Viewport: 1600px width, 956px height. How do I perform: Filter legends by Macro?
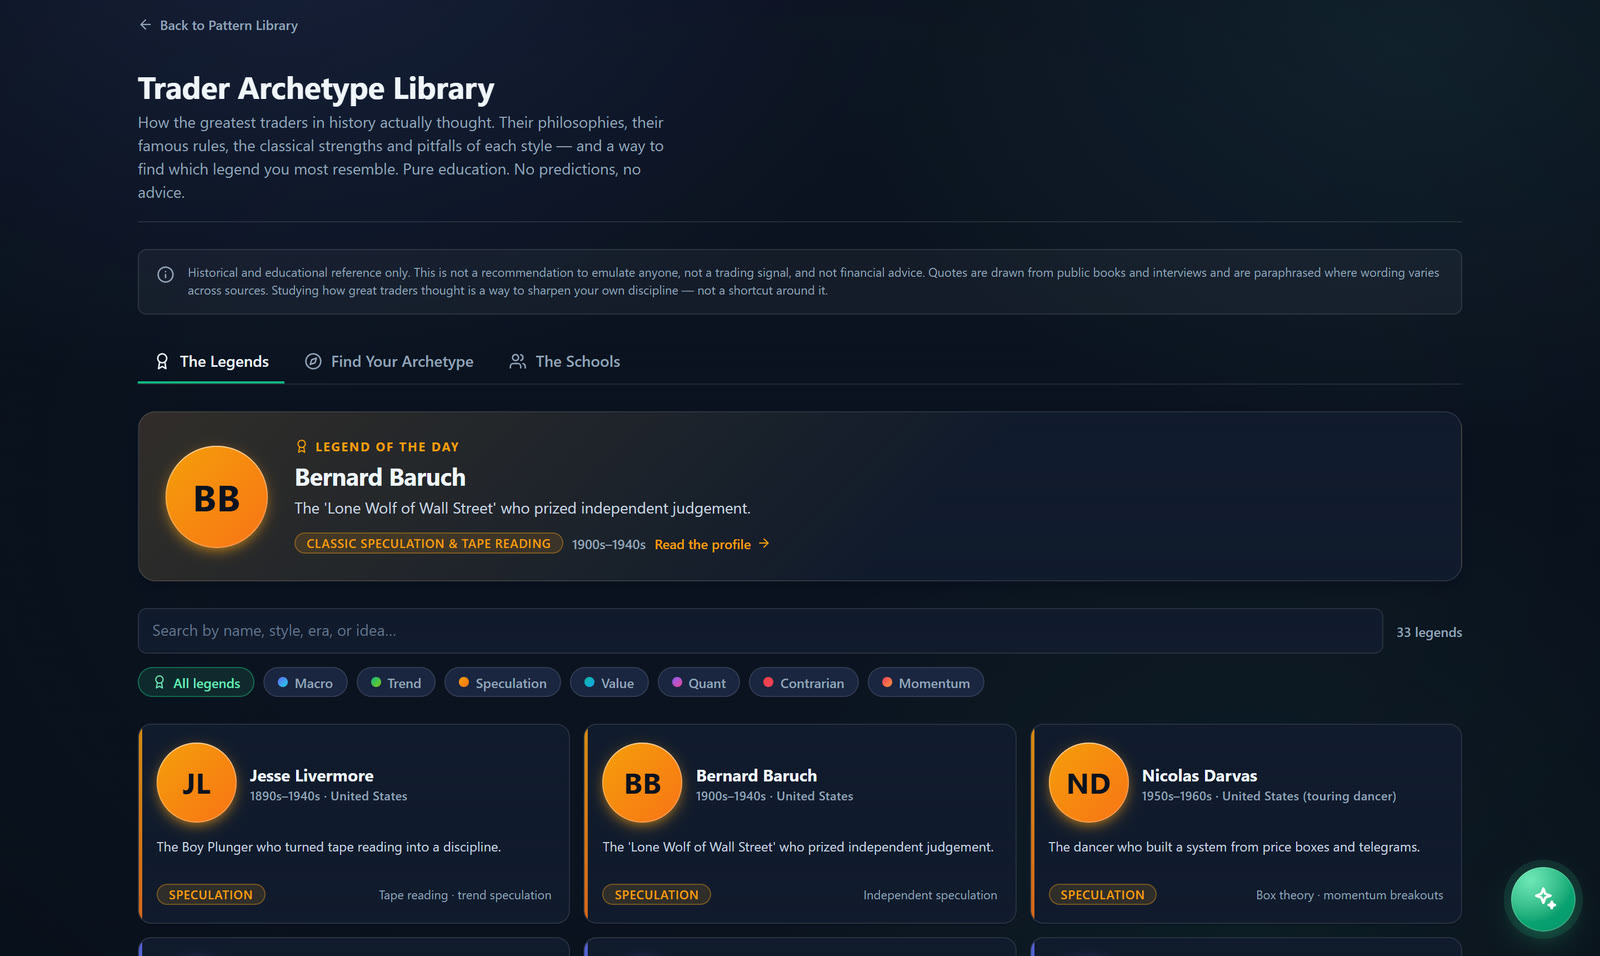(x=305, y=683)
